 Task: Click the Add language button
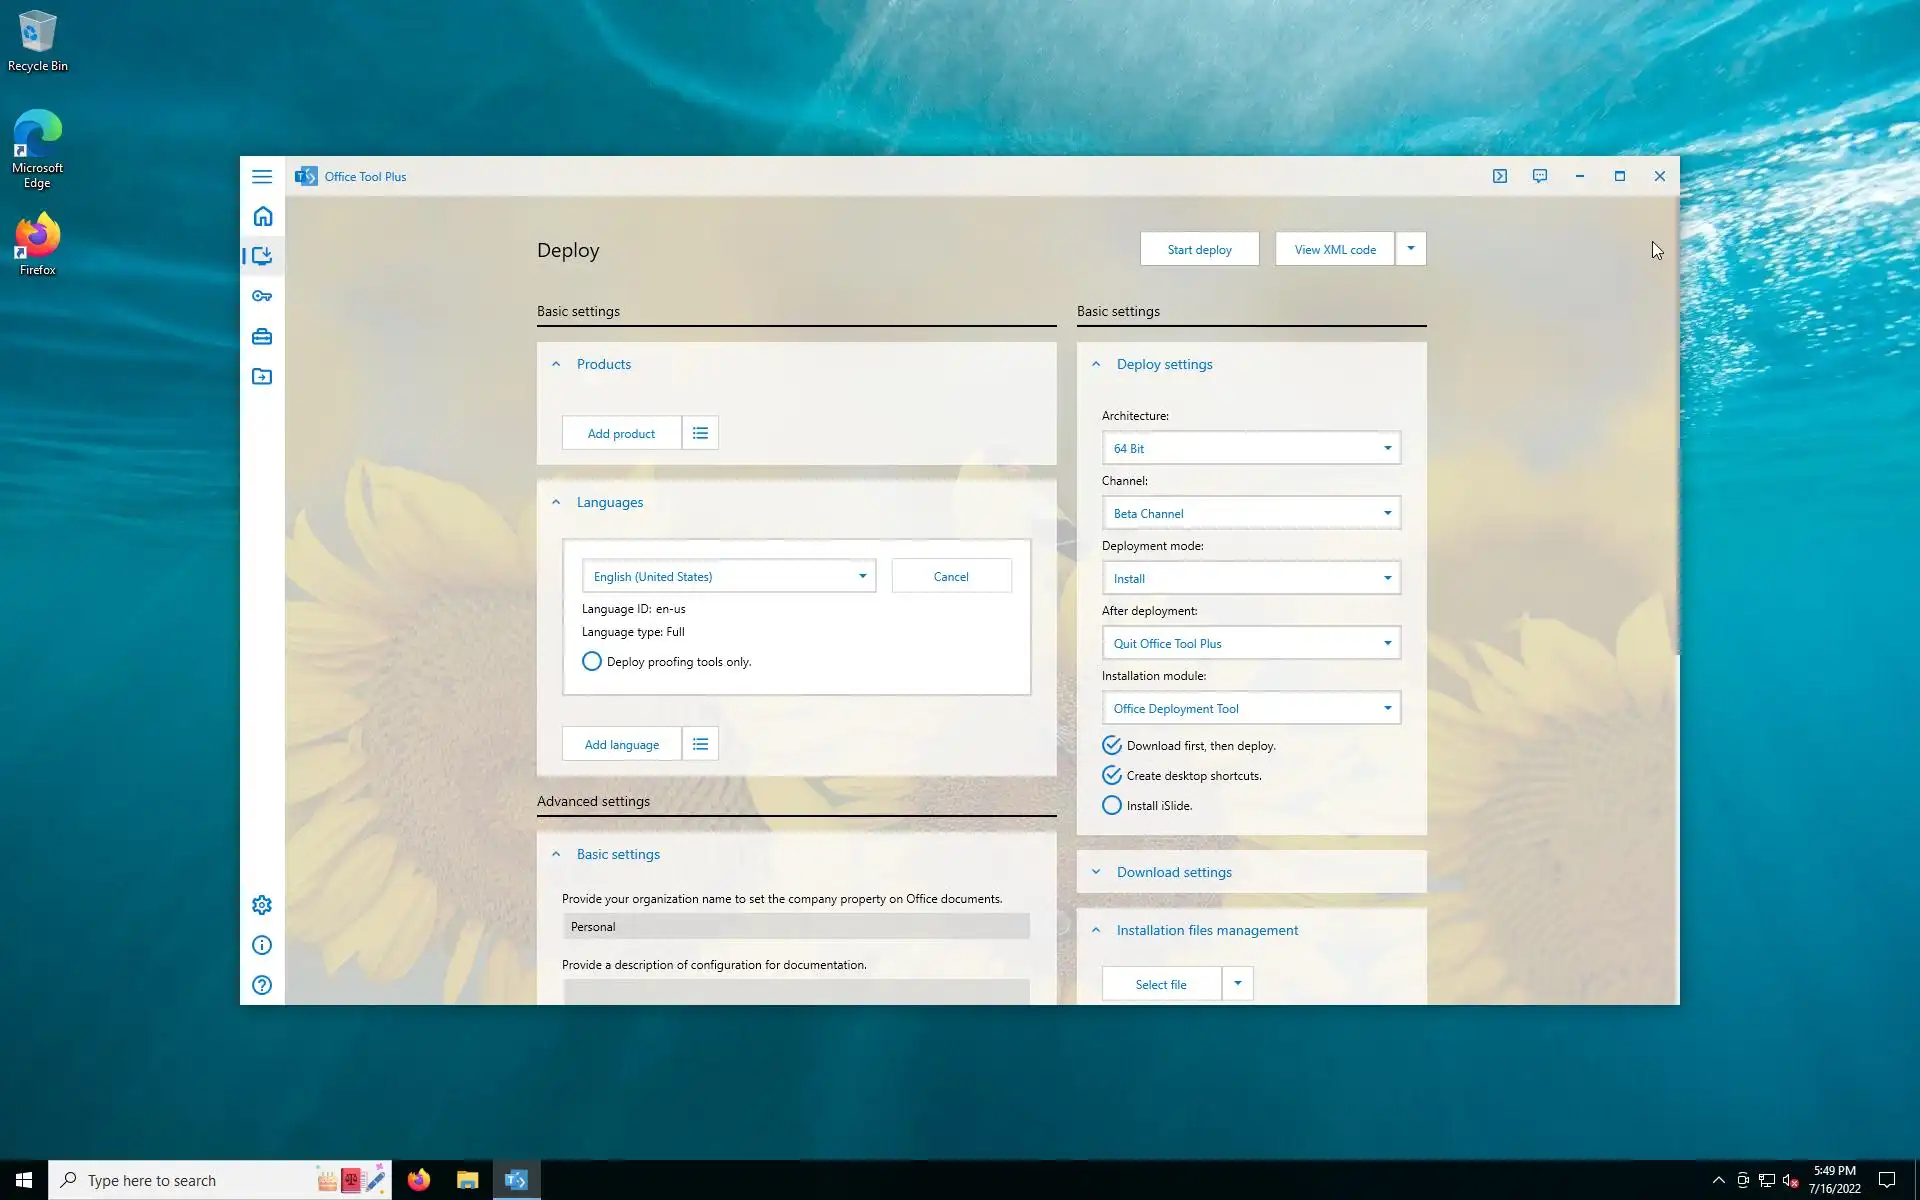tap(621, 744)
